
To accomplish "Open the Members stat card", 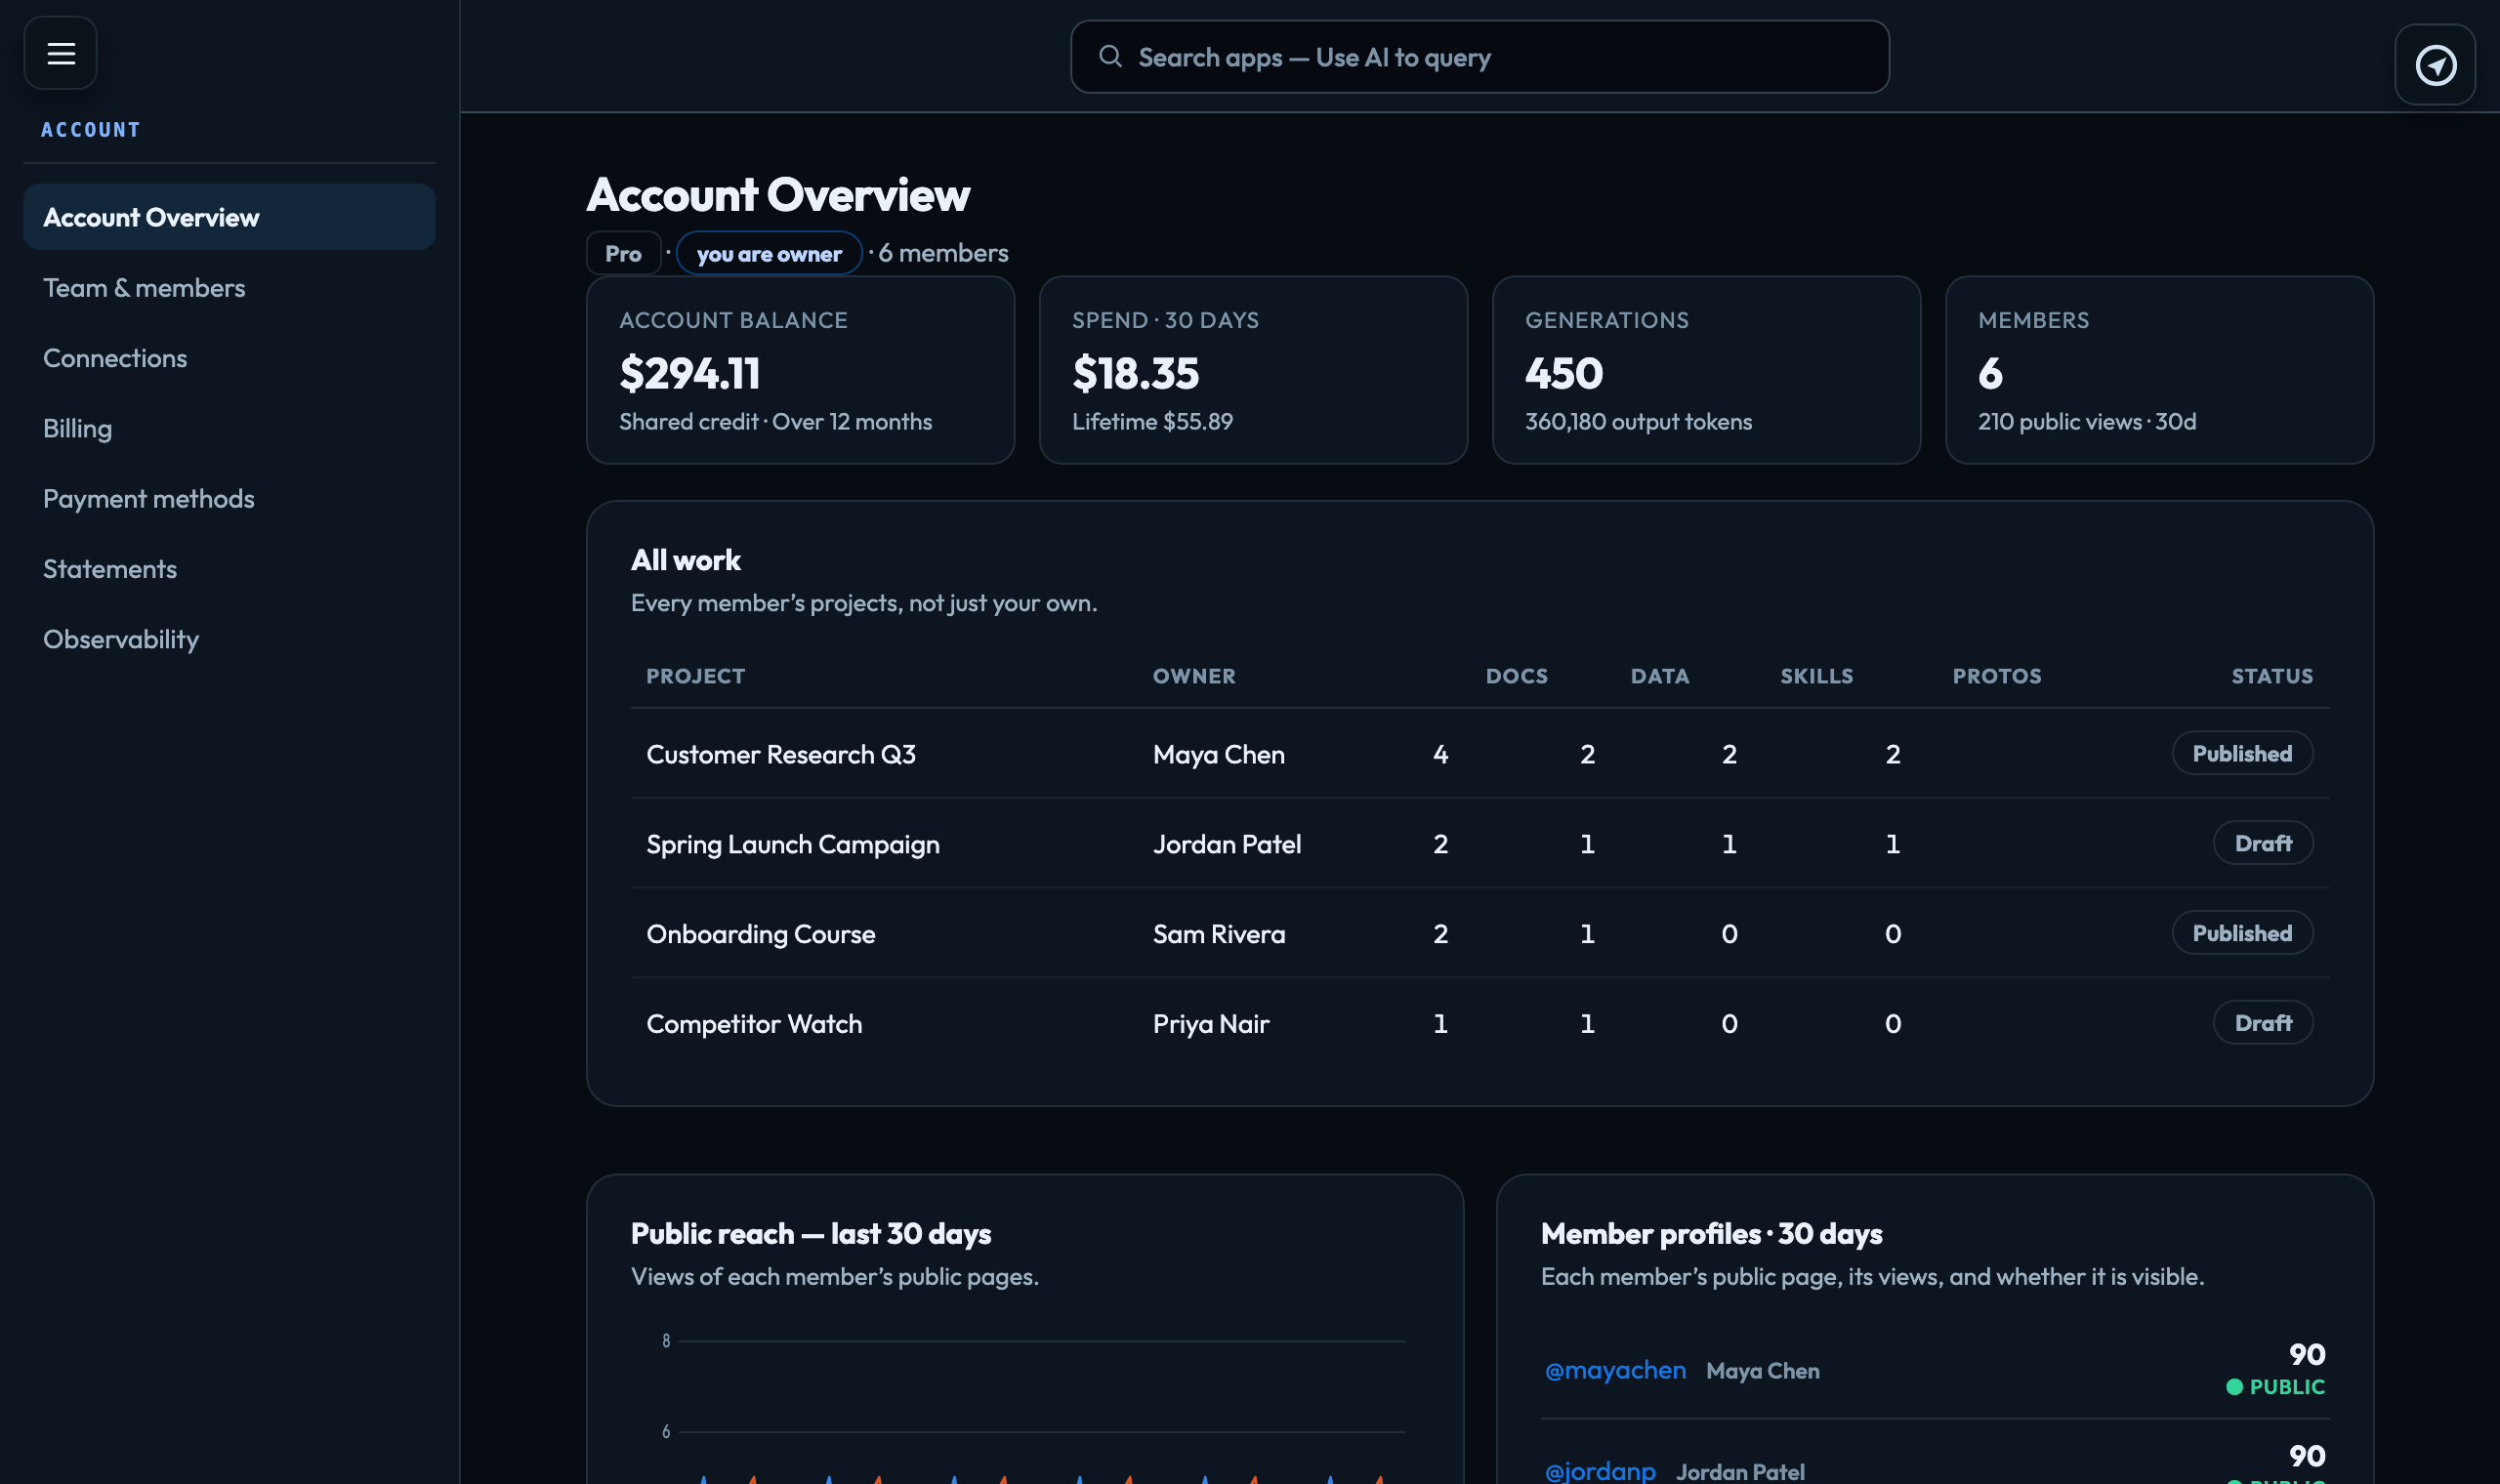I will [x=2159, y=370].
